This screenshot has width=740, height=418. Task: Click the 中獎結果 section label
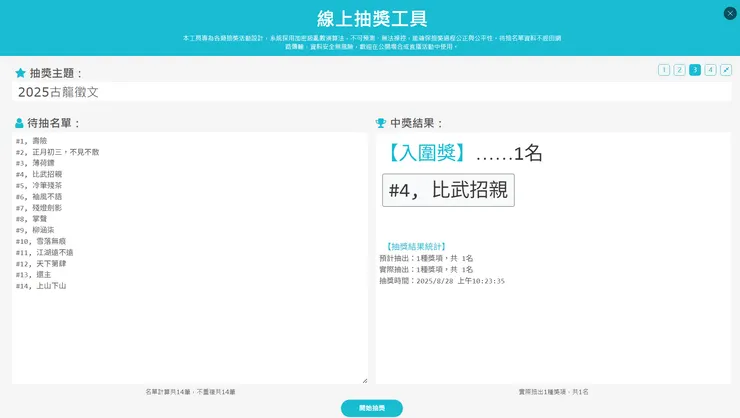(417, 123)
